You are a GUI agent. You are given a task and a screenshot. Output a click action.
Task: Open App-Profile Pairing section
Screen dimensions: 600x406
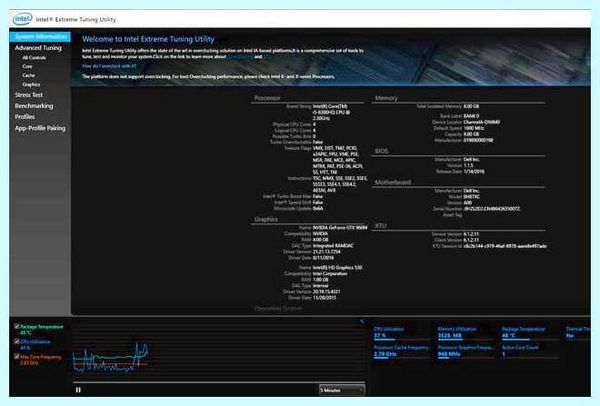tap(40, 128)
